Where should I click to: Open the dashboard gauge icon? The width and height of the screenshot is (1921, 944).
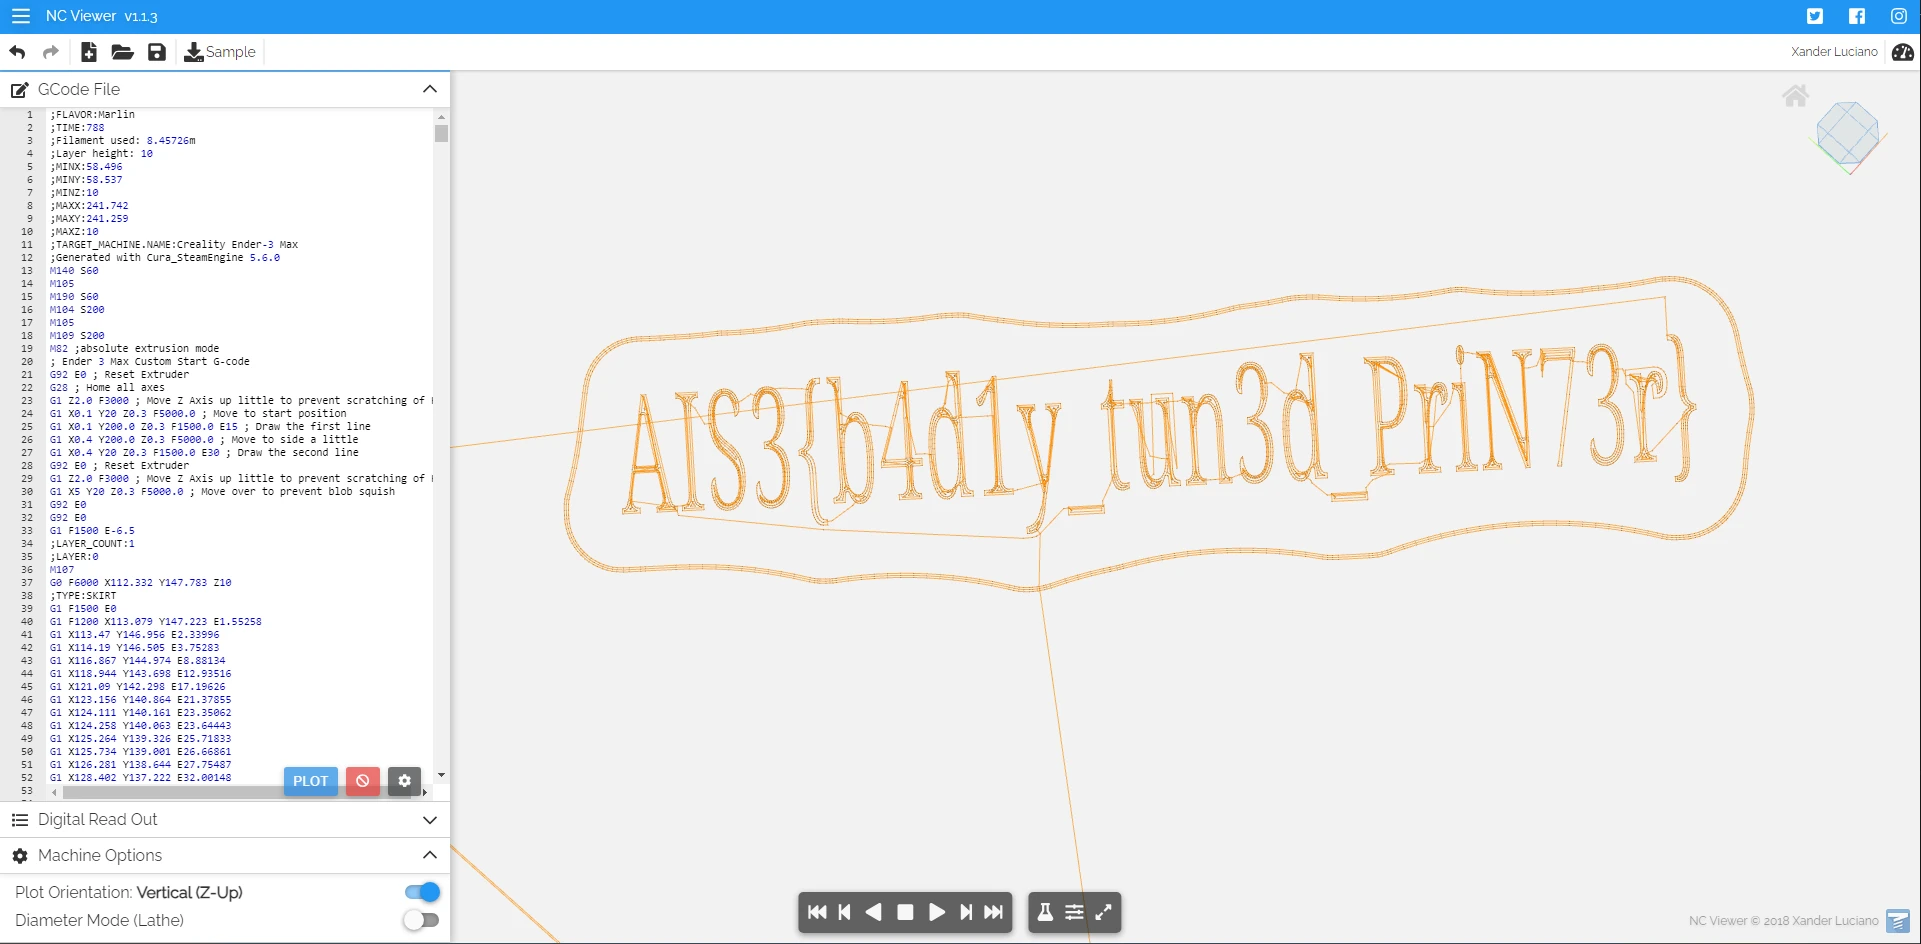coord(1902,52)
